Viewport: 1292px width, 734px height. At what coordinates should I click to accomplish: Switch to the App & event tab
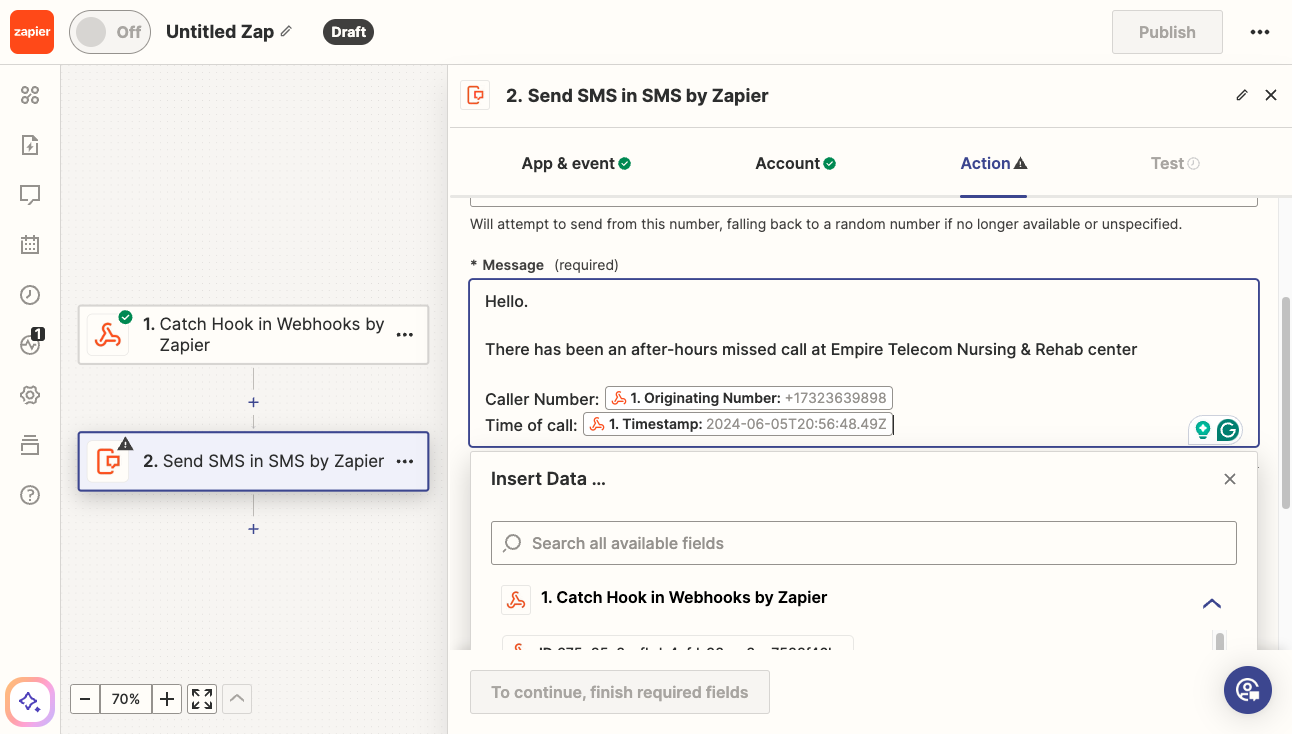576,163
